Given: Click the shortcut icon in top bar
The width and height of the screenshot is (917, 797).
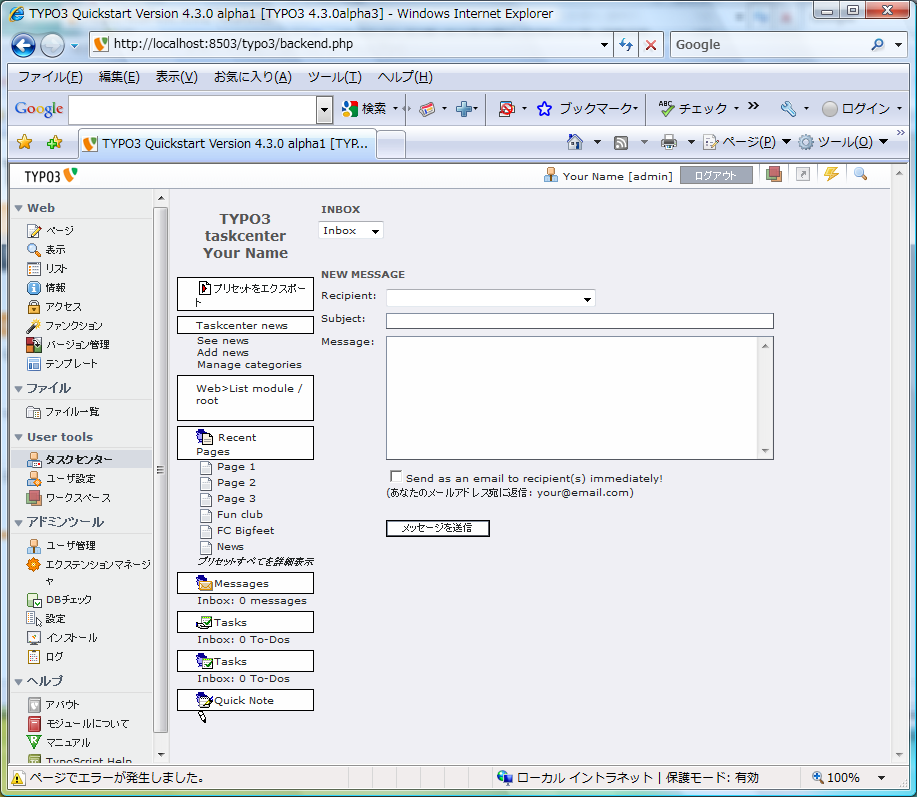Looking at the screenshot, I should (803, 174).
